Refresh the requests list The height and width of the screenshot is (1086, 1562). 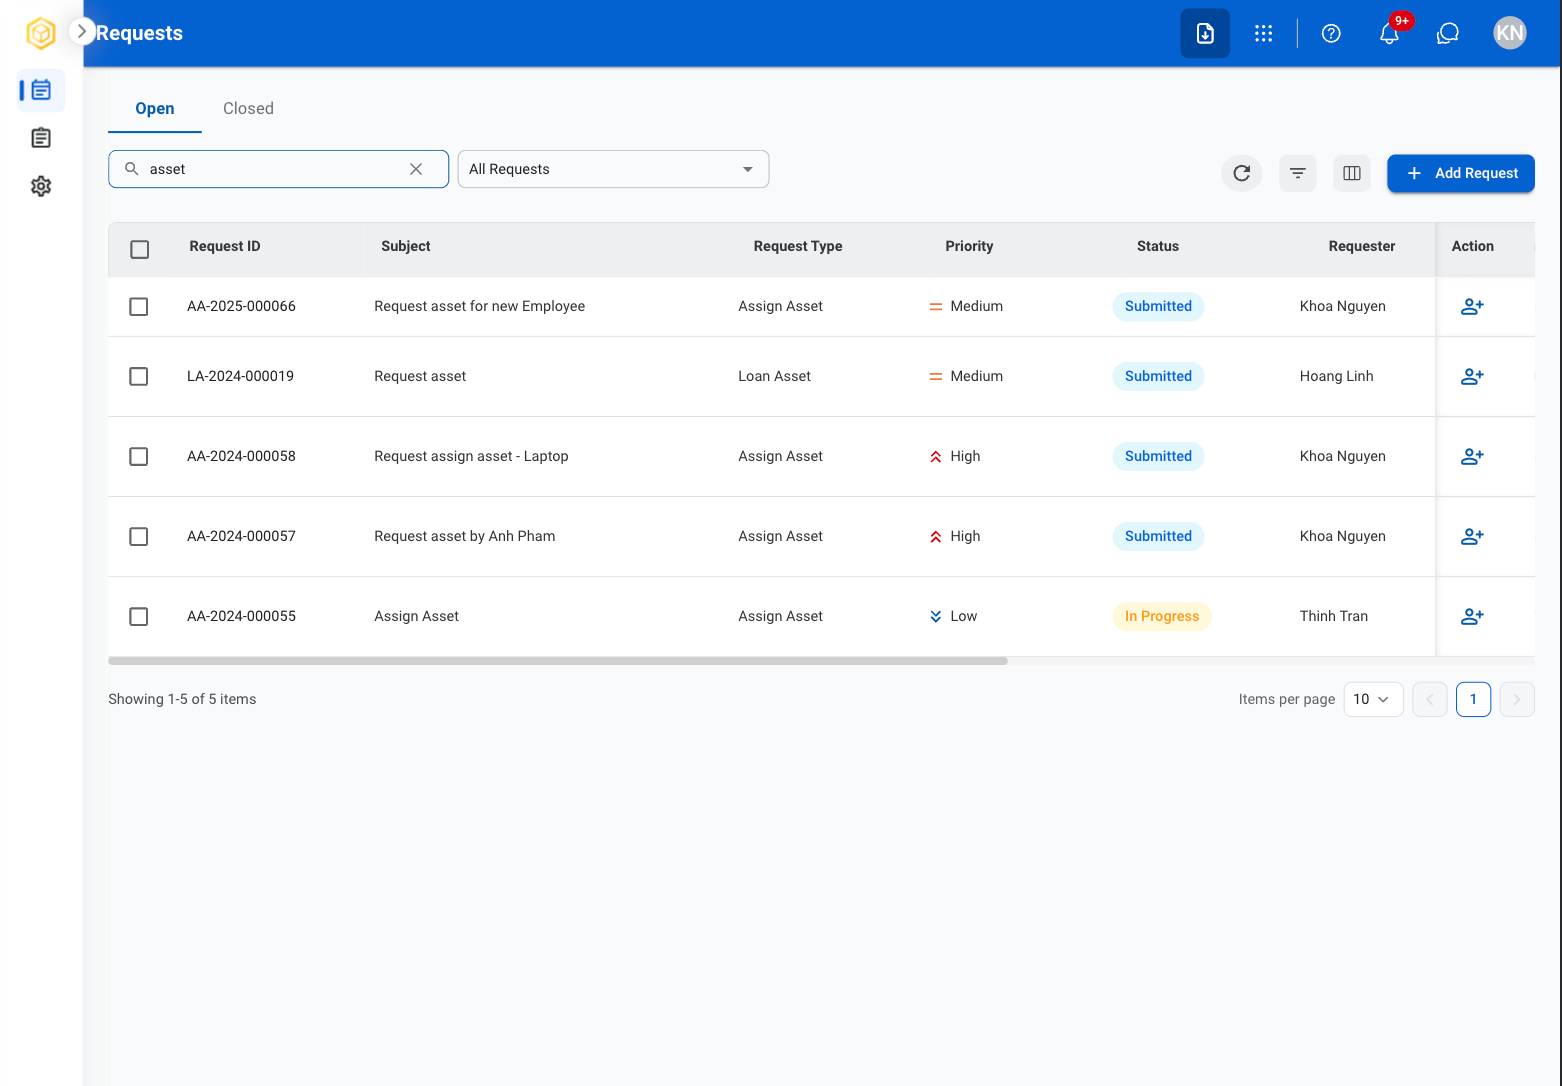tap(1242, 173)
